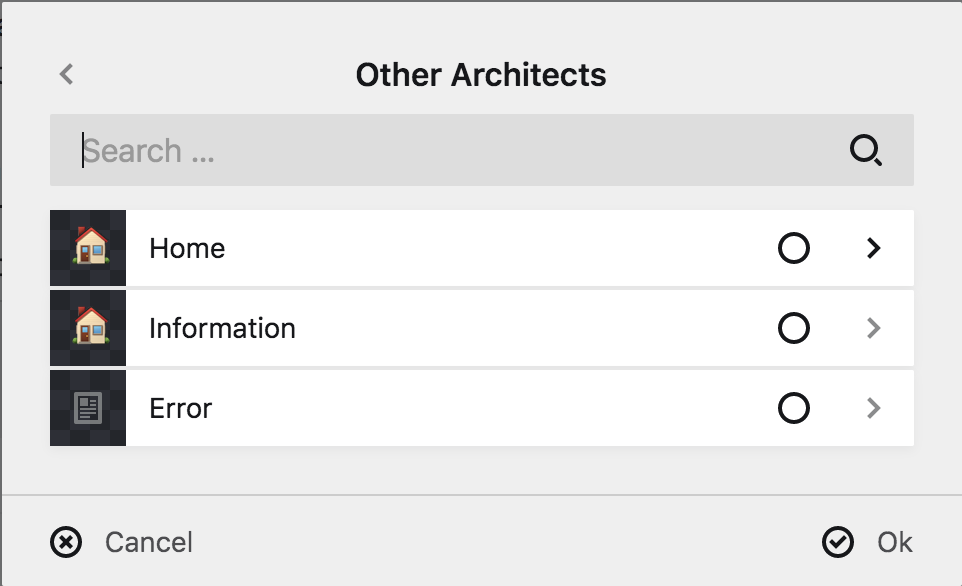This screenshot has width=962, height=586.
Task: Click the Home list item label
Action: point(187,248)
